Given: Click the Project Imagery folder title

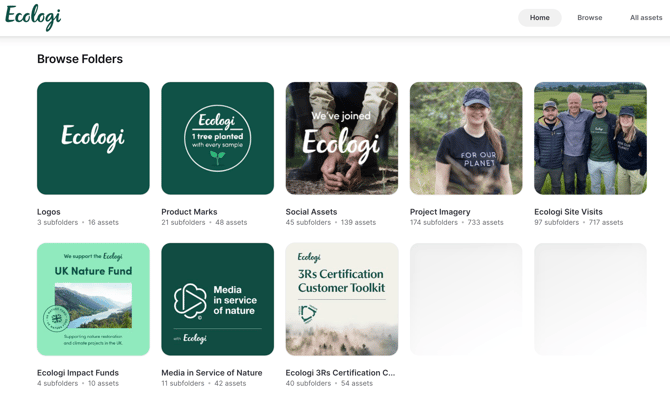Looking at the screenshot, I should pos(440,212).
